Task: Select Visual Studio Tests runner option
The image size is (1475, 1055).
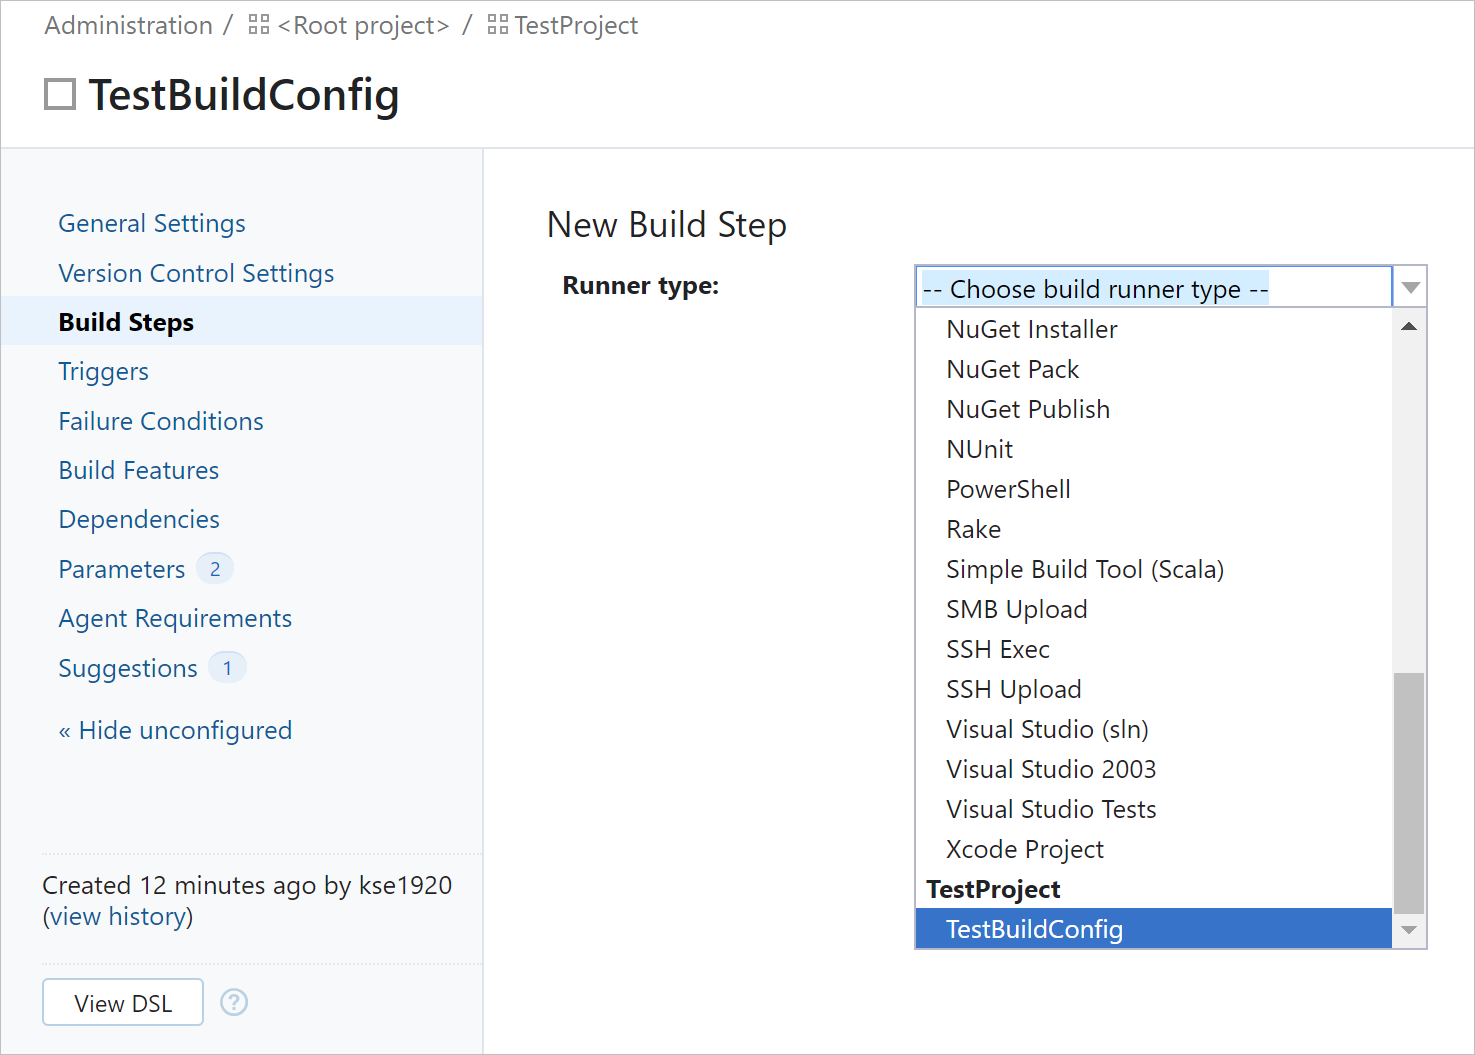Action: point(1051,808)
